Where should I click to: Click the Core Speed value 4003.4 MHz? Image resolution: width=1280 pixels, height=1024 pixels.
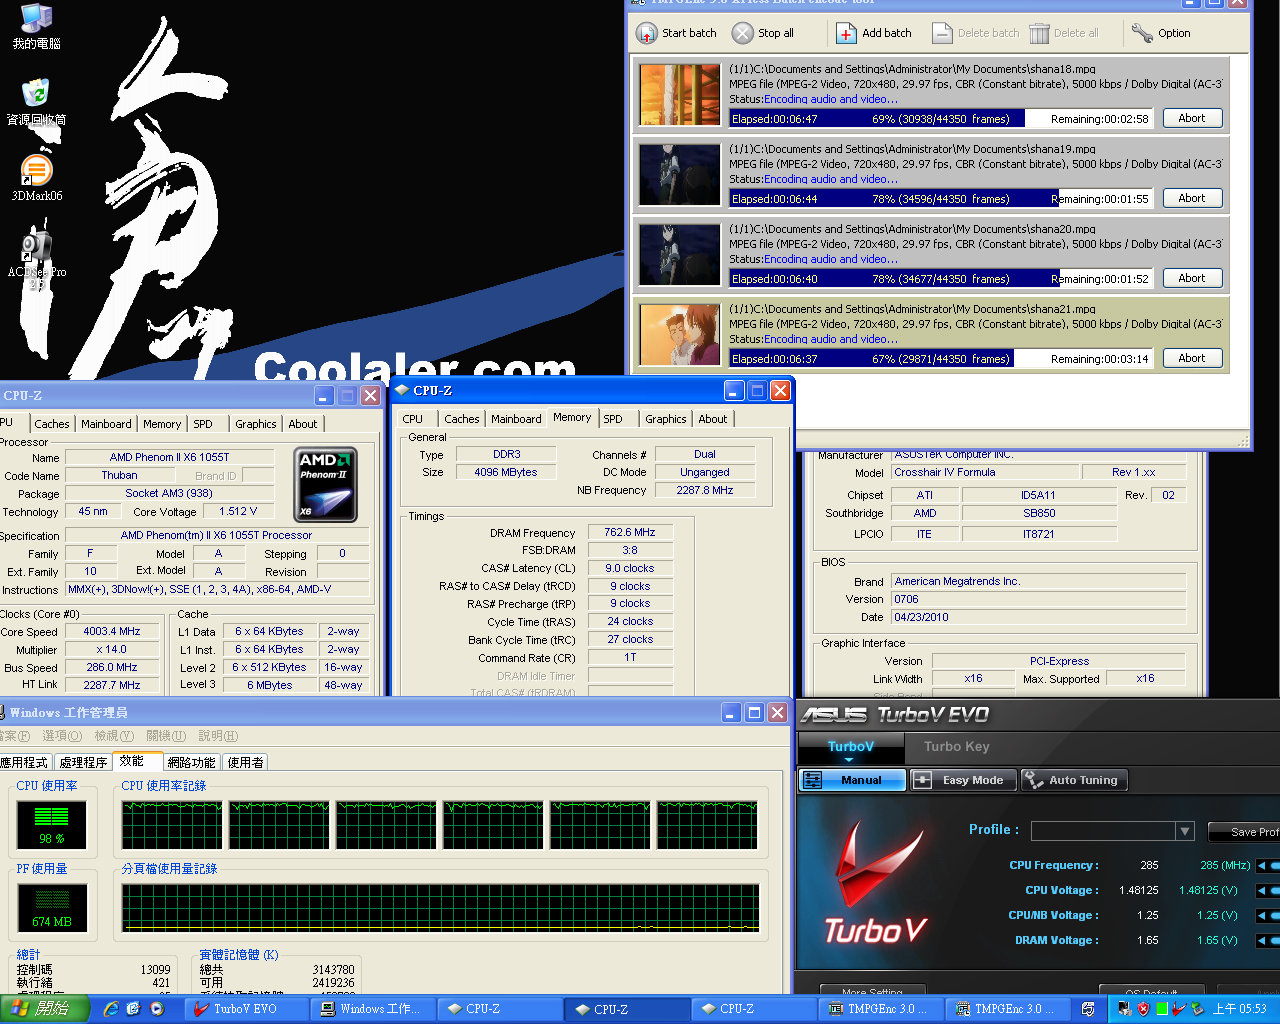click(112, 631)
